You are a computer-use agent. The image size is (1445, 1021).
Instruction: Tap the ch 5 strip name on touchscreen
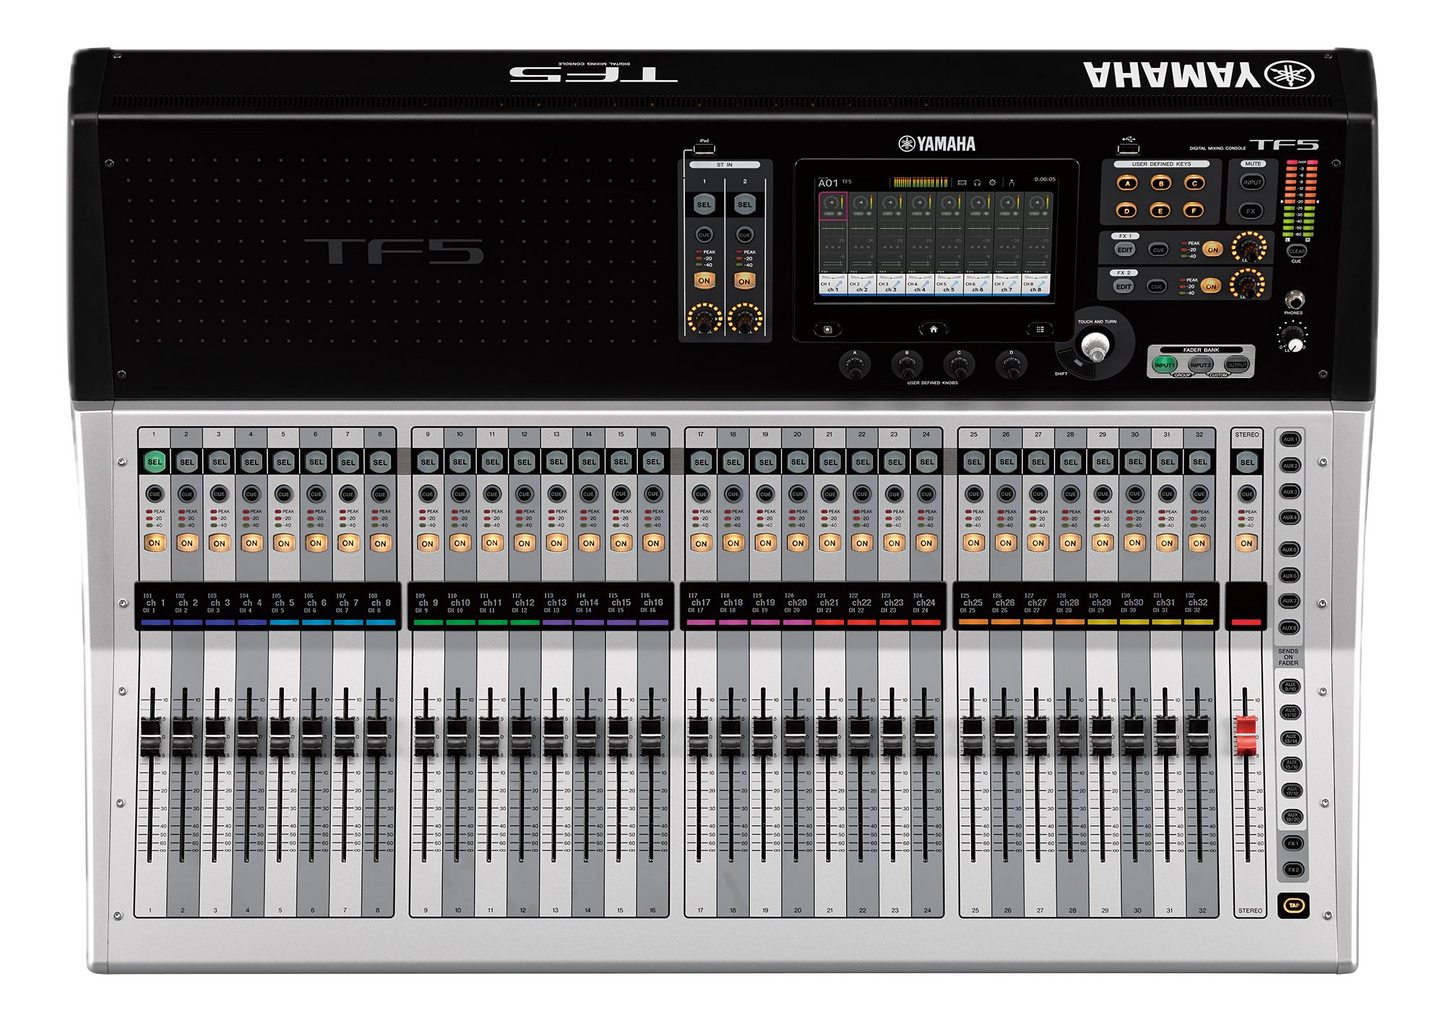coord(948,286)
